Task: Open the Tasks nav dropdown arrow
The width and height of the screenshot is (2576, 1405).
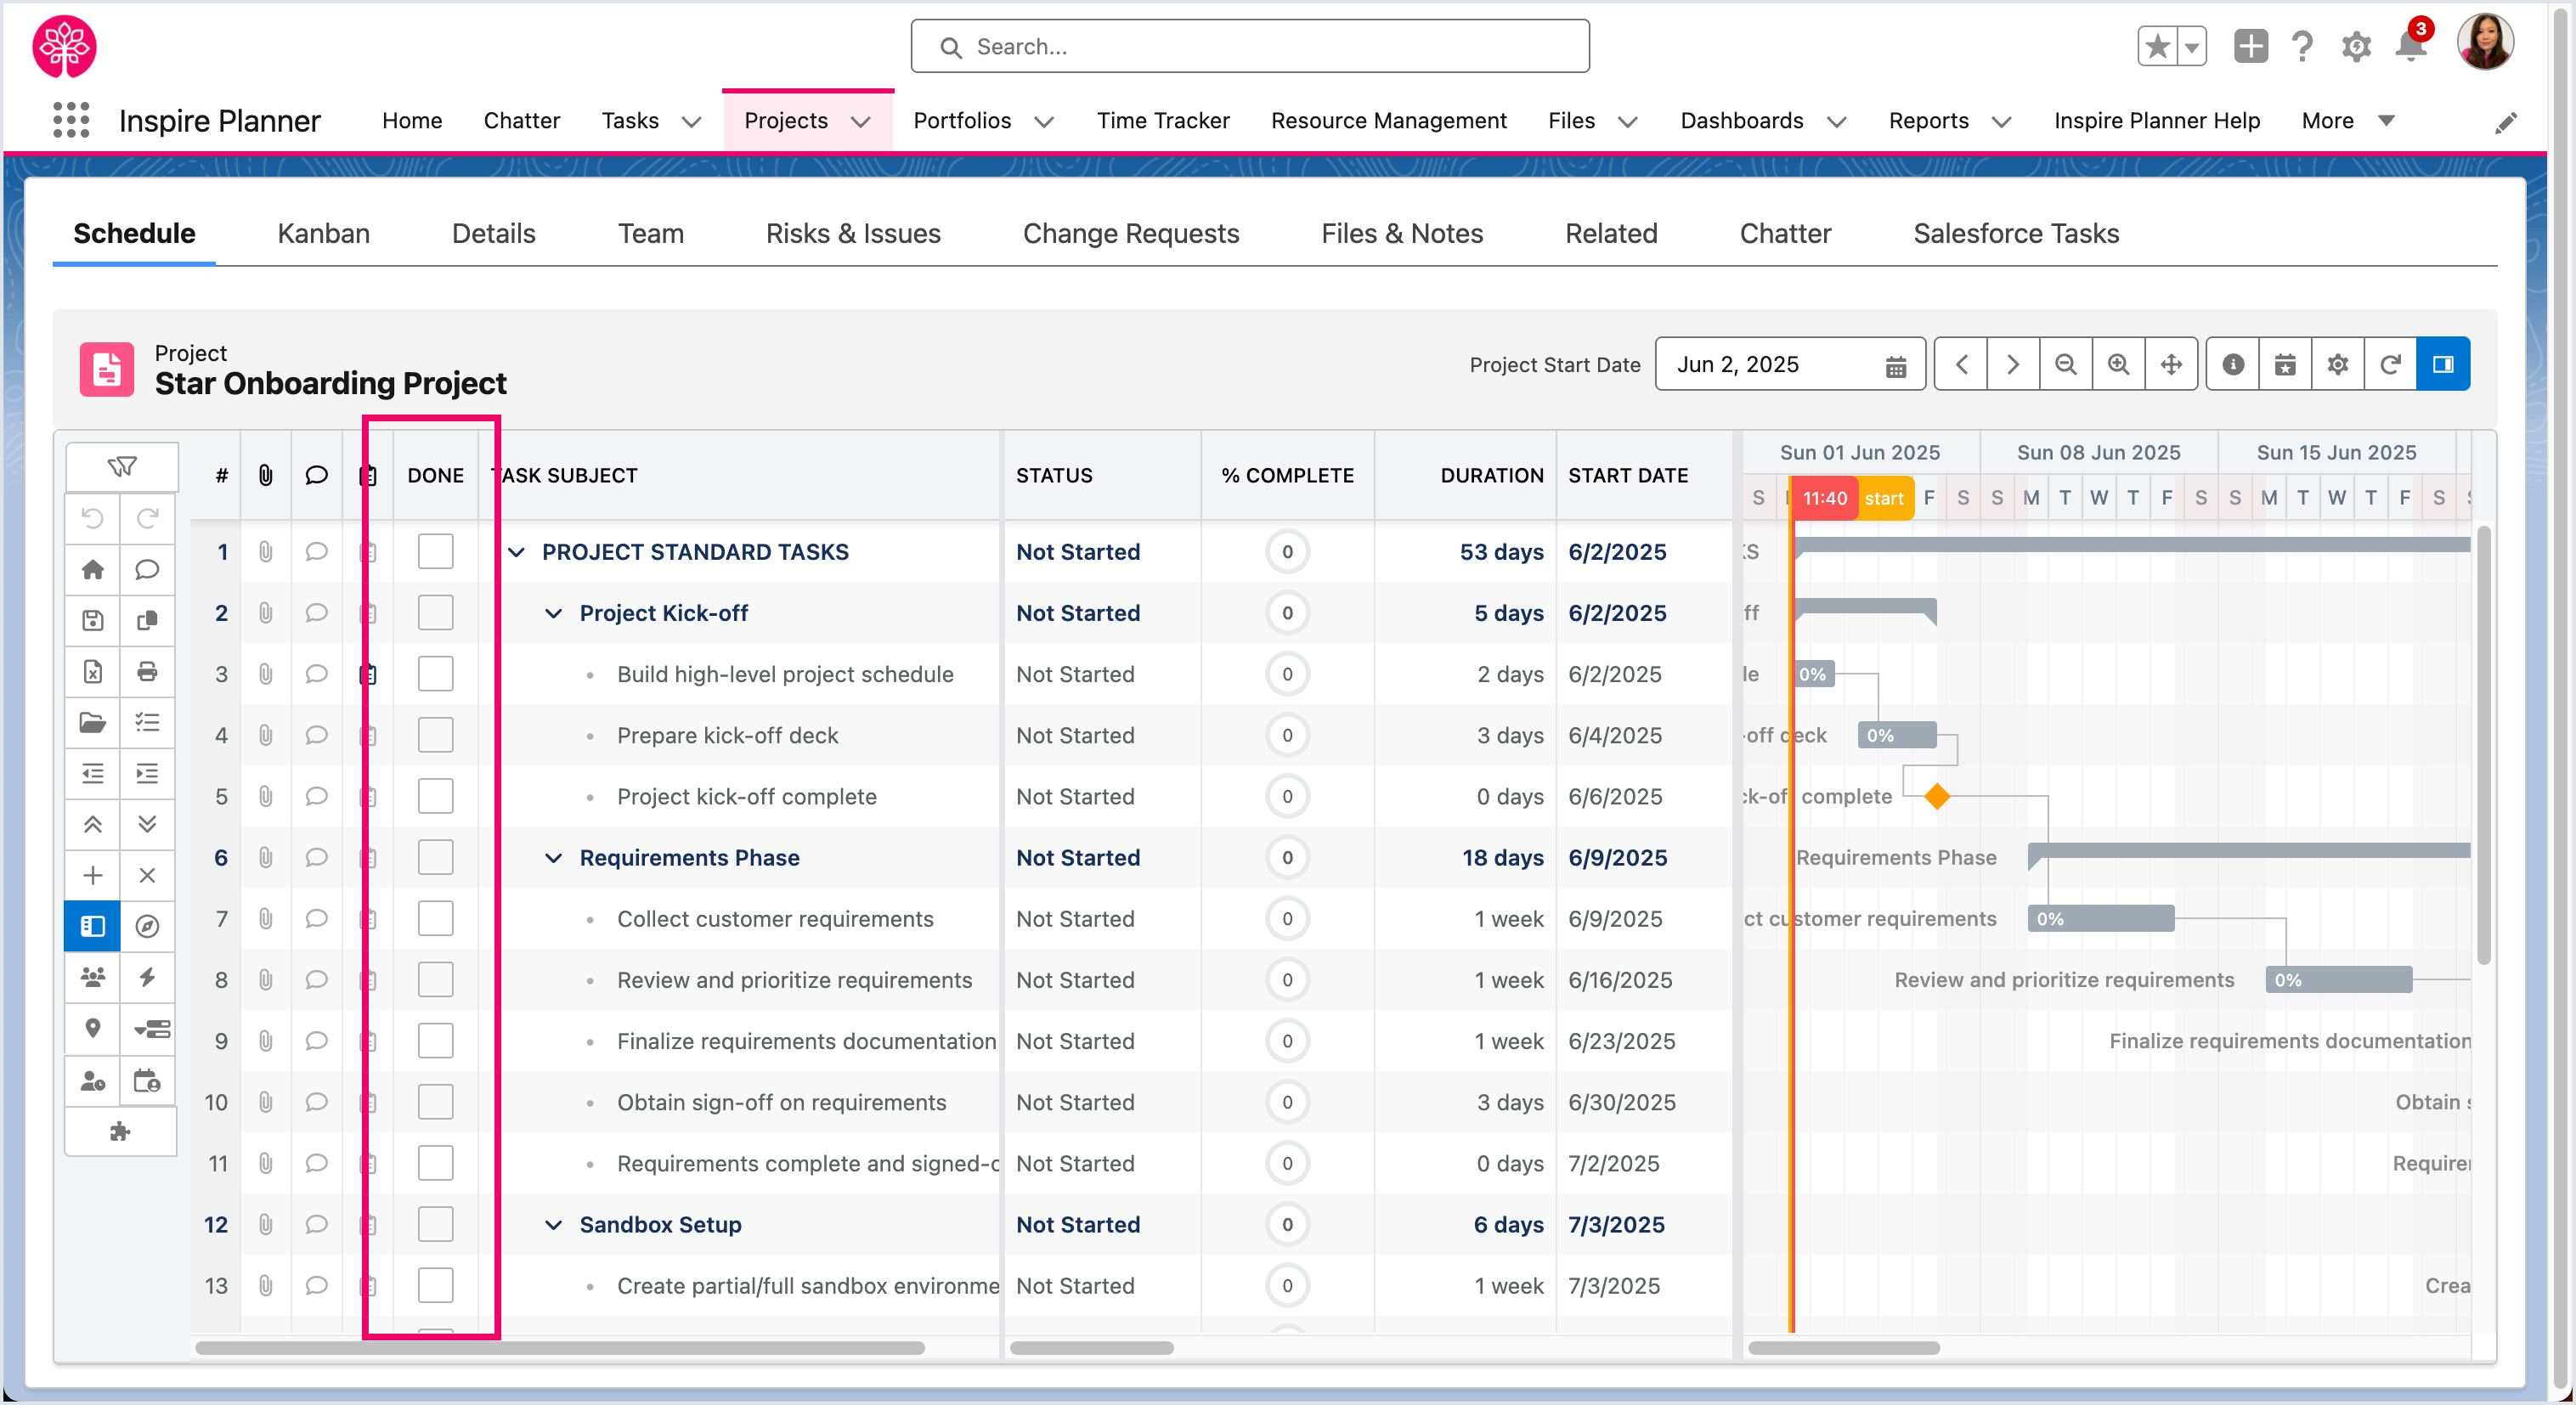Action: point(691,121)
